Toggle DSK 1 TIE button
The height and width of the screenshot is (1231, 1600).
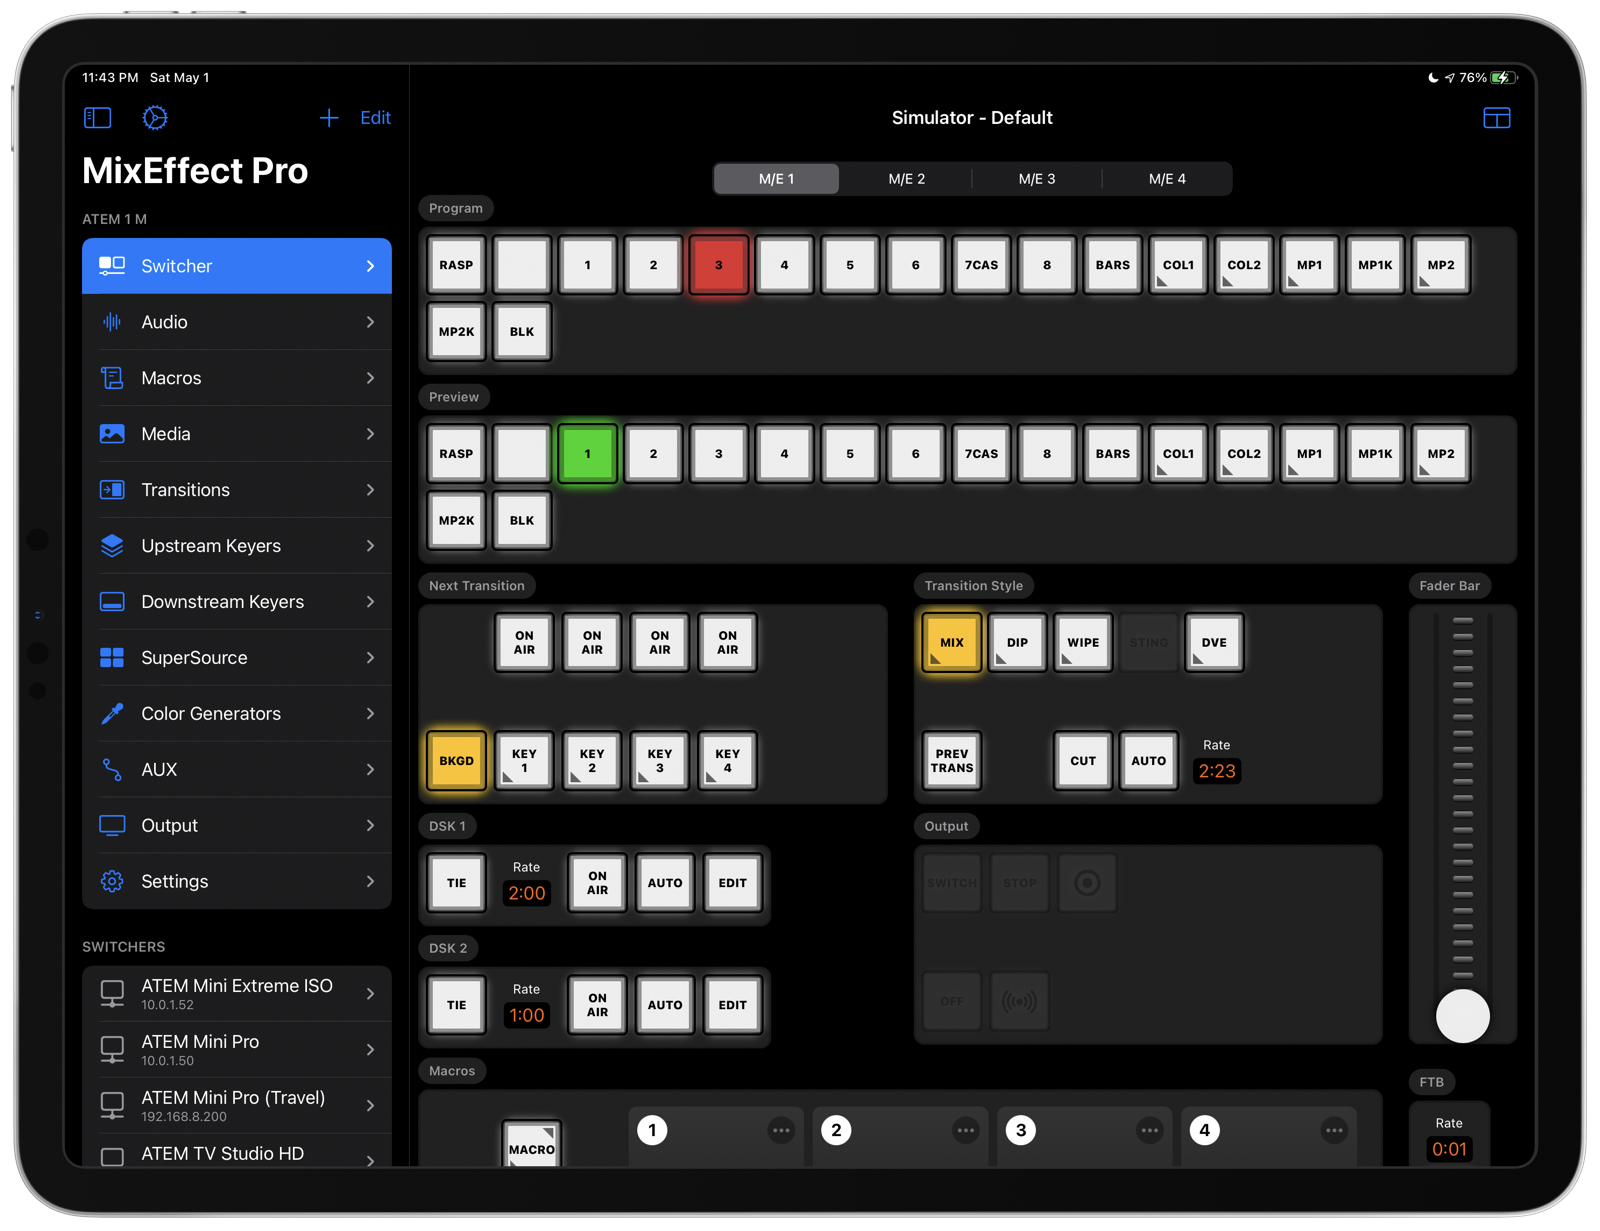pos(456,883)
